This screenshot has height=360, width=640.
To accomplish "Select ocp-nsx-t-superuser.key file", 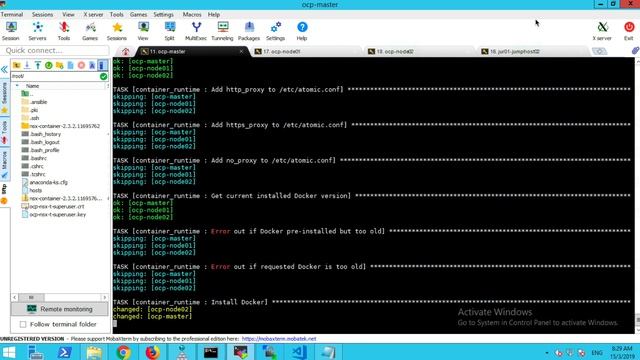I will [53, 215].
